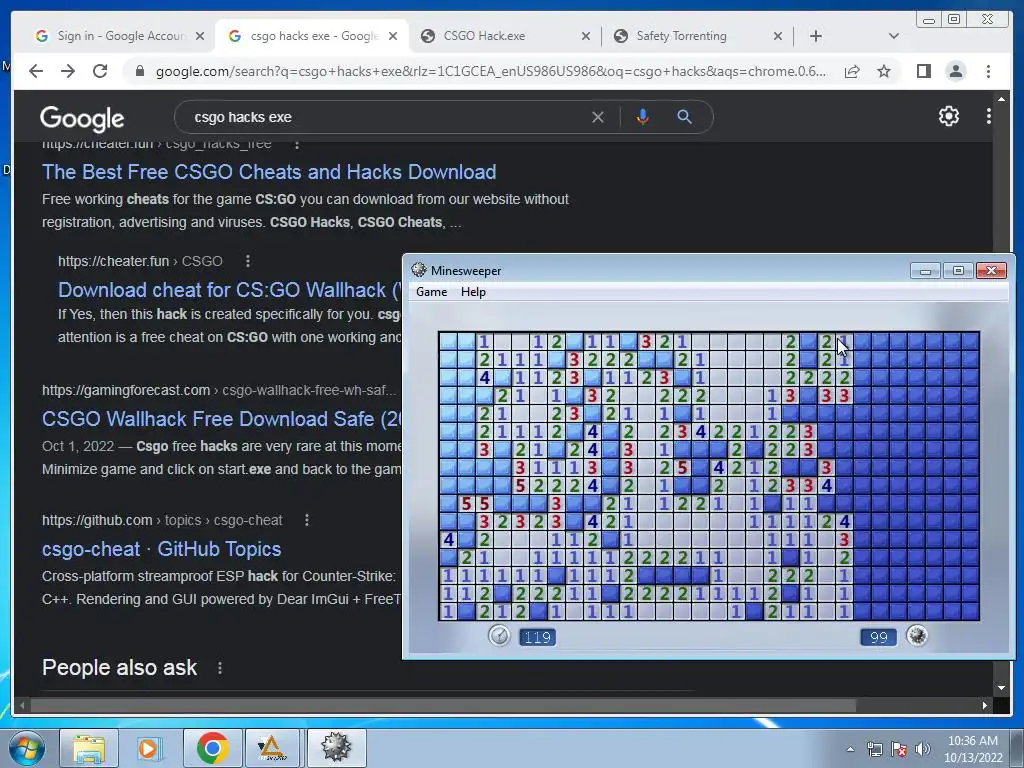The width and height of the screenshot is (1024, 768).
Task: Open Minesweeper from taskbar
Action: coord(336,748)
